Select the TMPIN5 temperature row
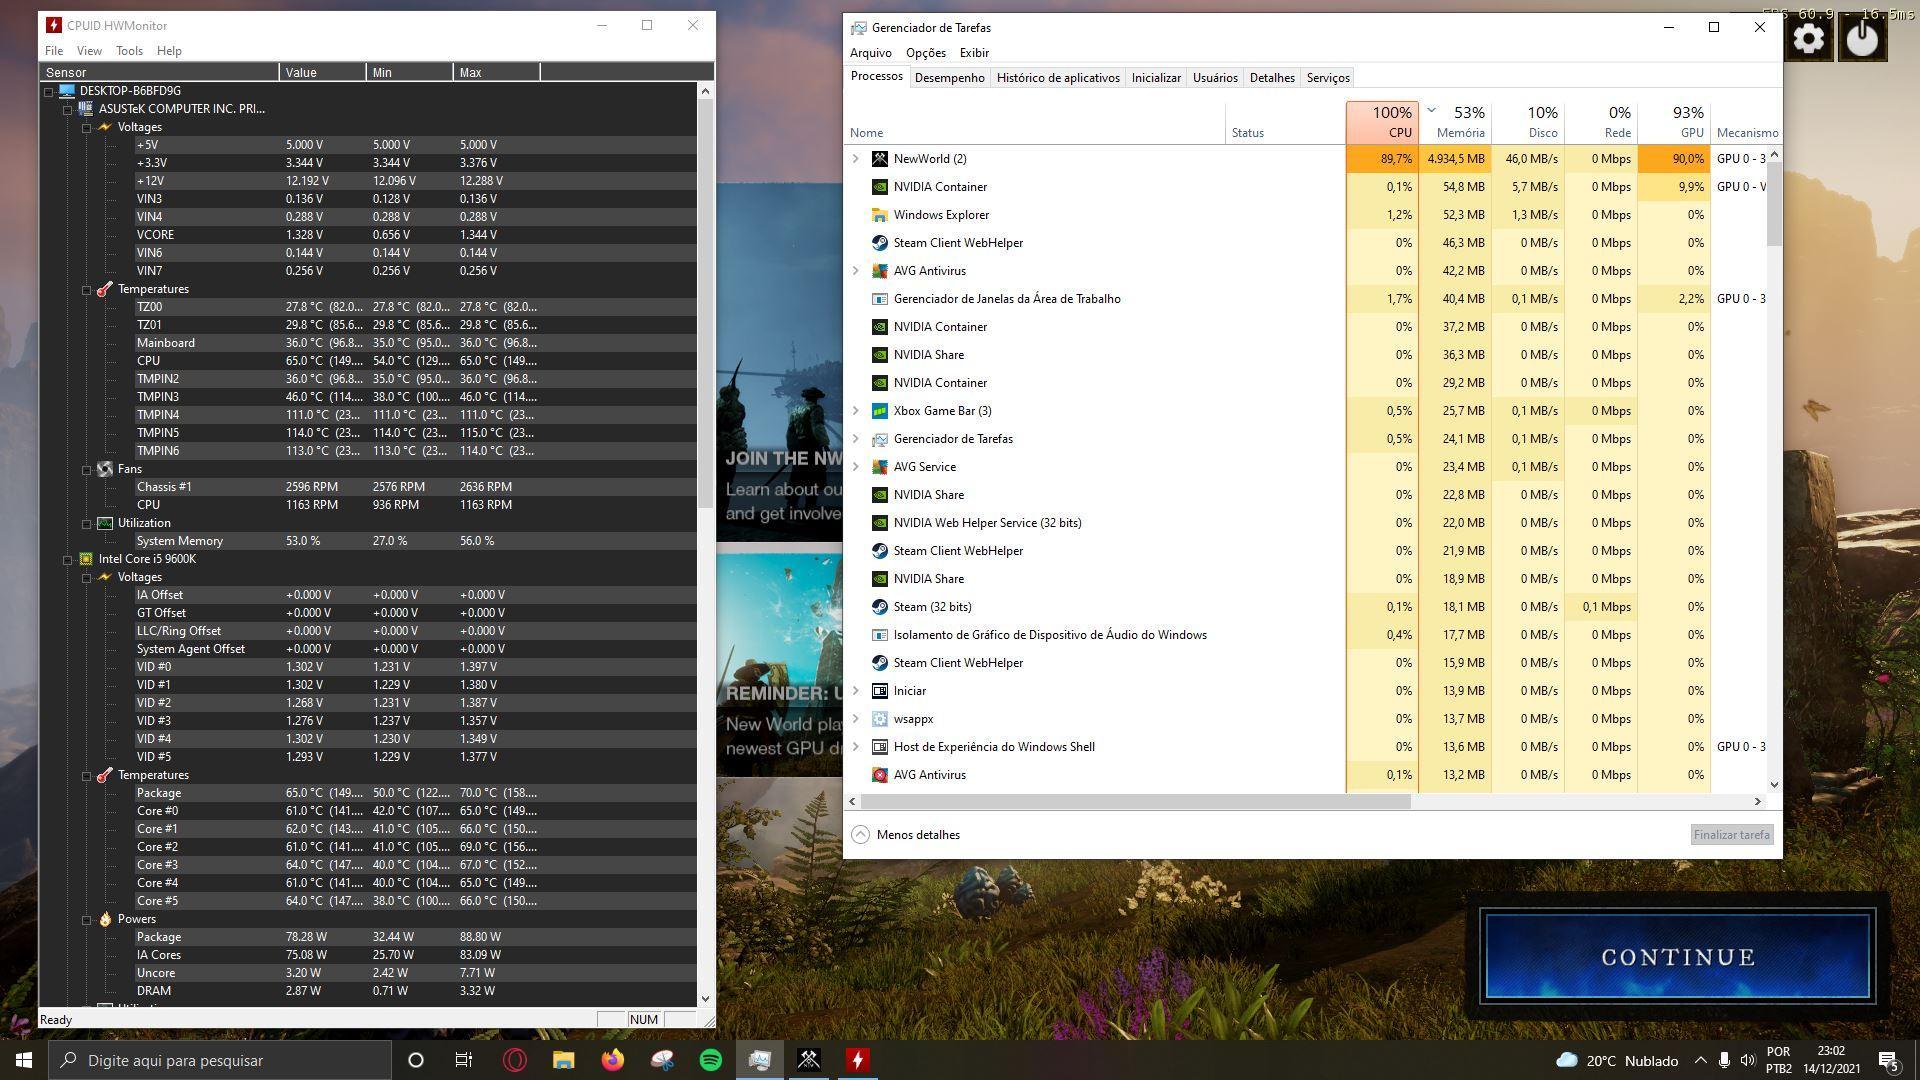 coord(416,433)
